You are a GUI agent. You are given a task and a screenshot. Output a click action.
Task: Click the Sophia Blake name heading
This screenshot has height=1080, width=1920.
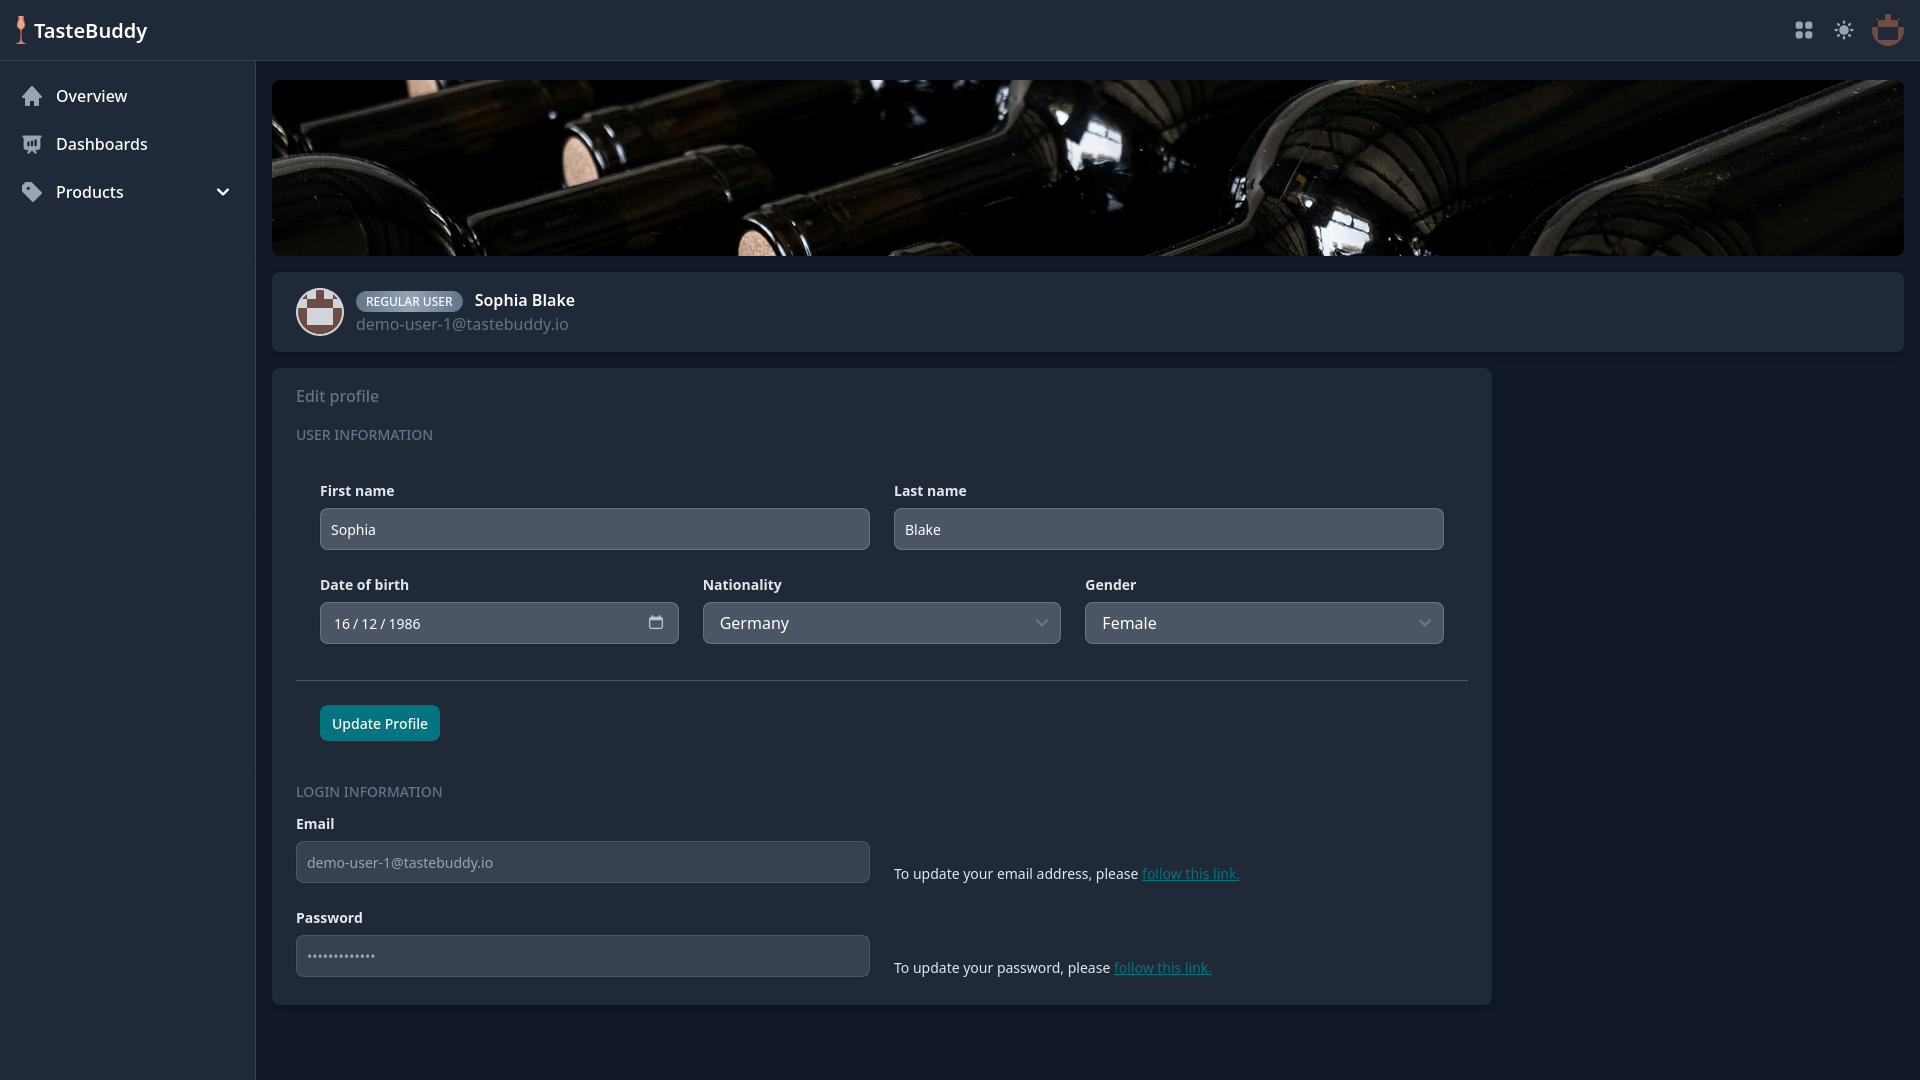coord(525,300)
